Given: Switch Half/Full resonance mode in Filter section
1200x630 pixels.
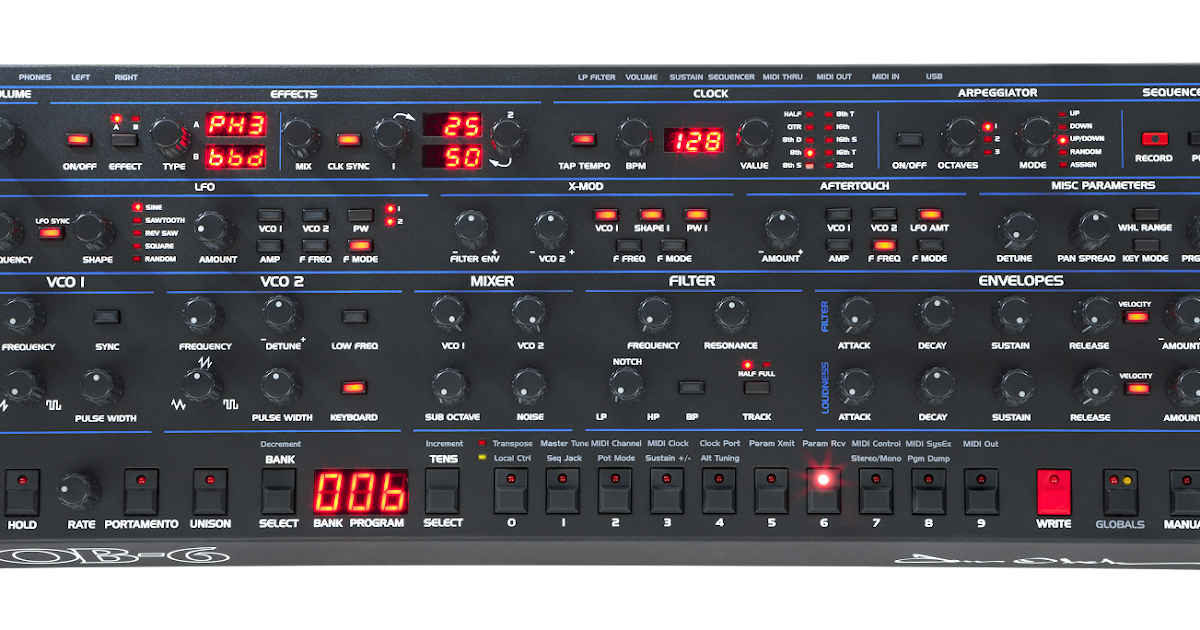Looking at the screenshot, I should tap(756, 388).
